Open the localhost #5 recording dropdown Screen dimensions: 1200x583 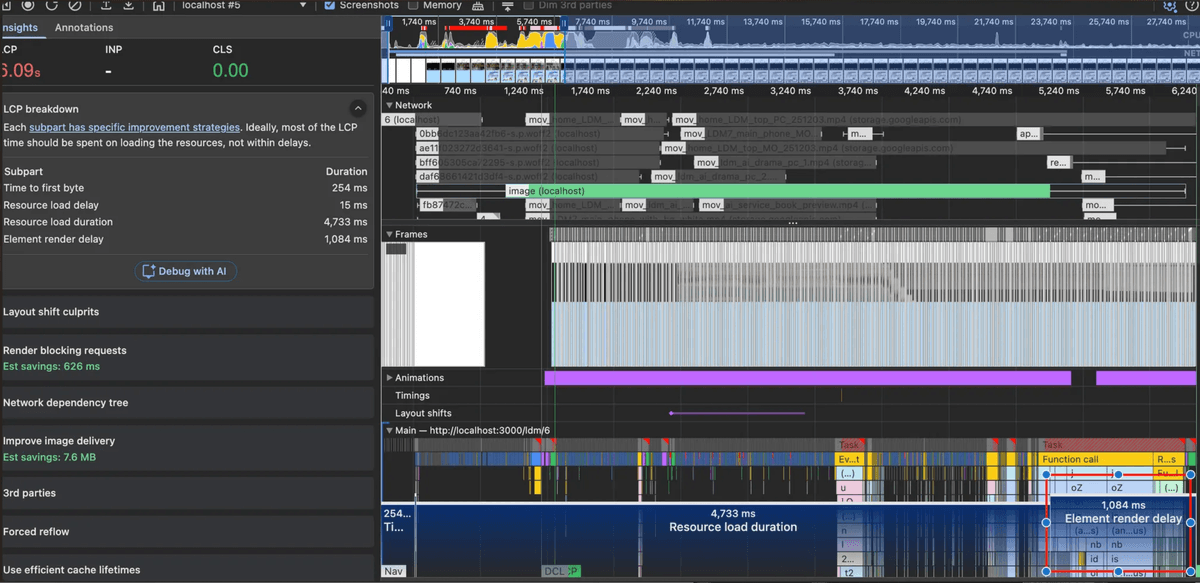pos(304,5)
